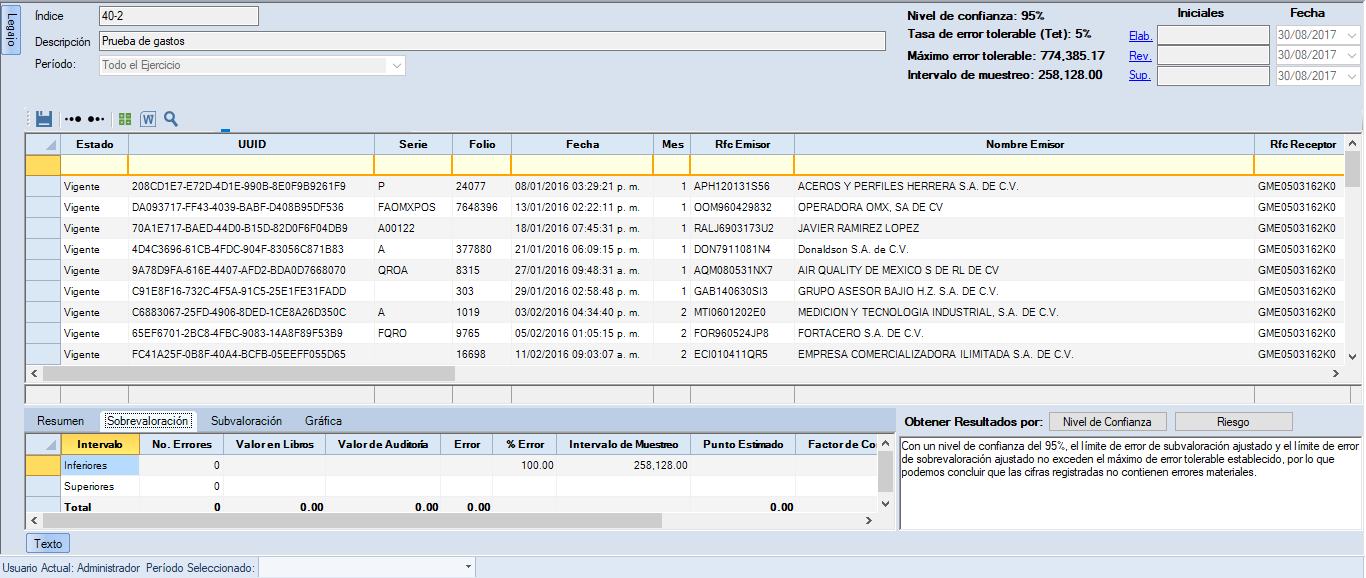The height and width of the screenshot is (578, 1366).
Task: Click the Elab. link
Action: click(x=1140, y=36)
